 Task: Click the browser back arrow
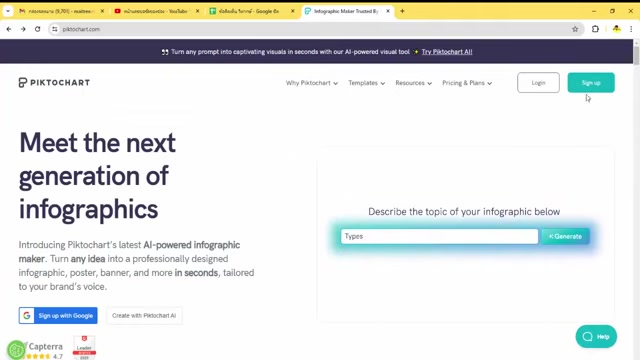(9, 29)
